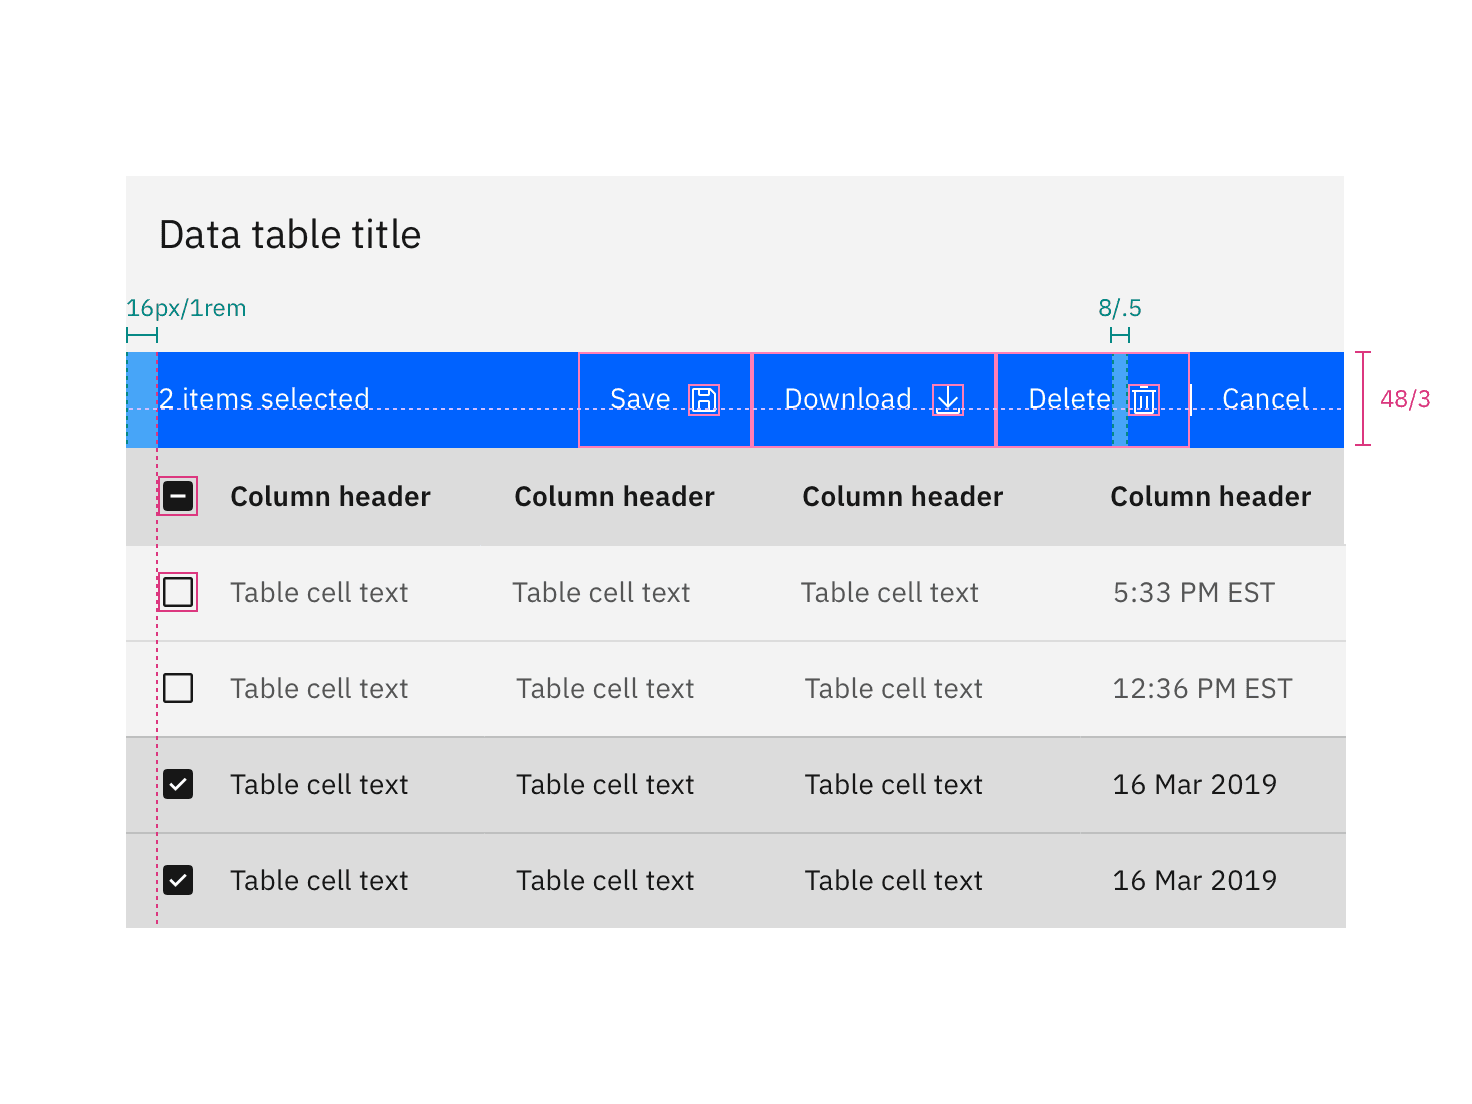Click the Download batch action
The height and width of the screenshot is (1104, 1472).
(847, 398)
